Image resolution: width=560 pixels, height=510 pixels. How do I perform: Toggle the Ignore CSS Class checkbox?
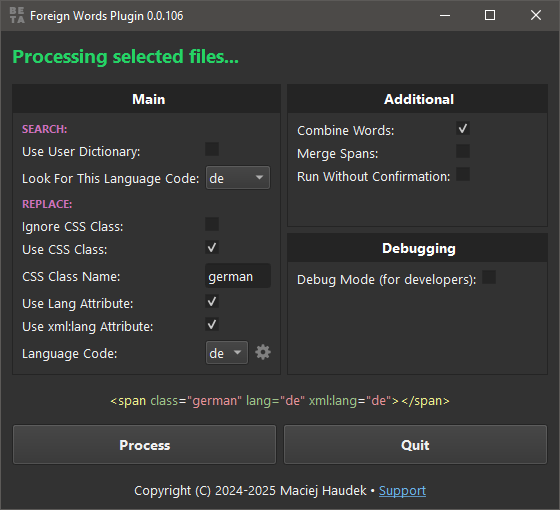(212, 224)
